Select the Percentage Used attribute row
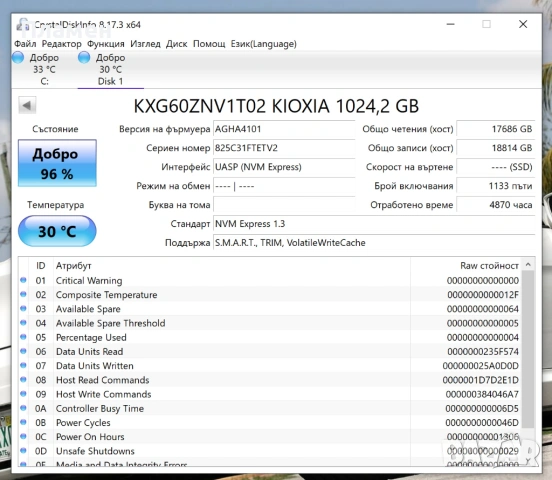552x480 pixels. 270,337
